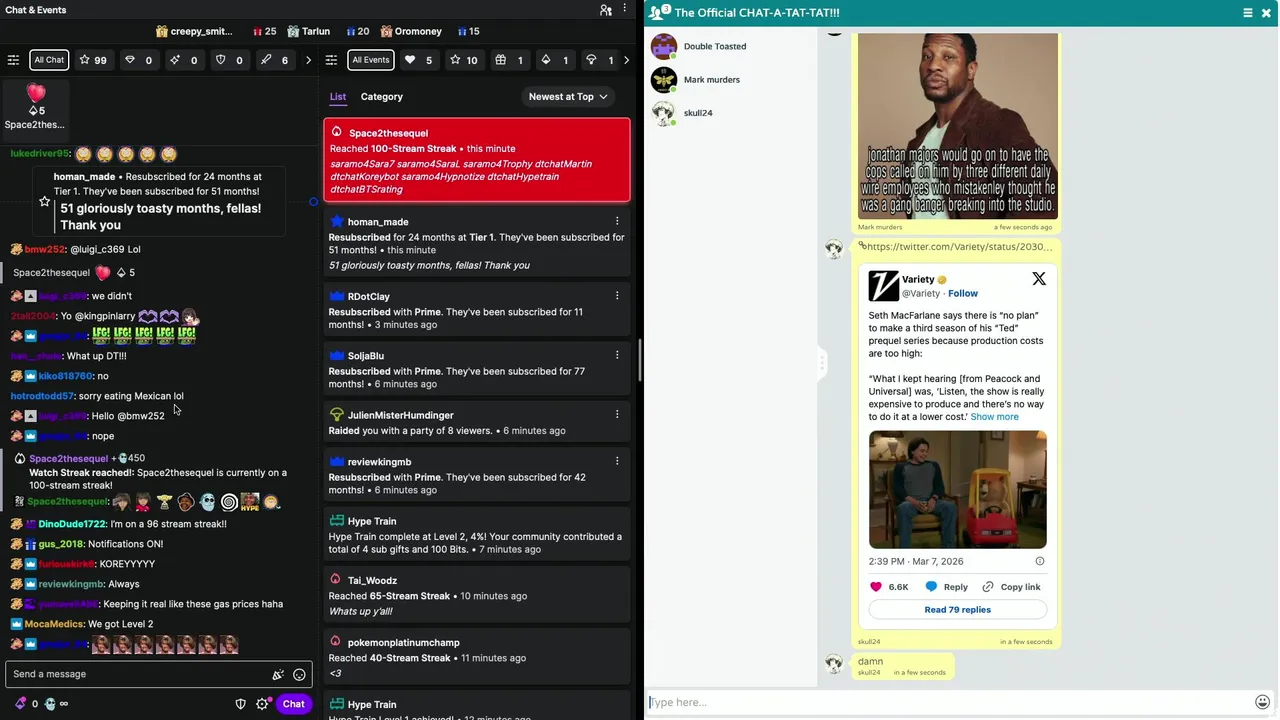Screen dimensions: 1280x720
Task: Click skull24 avatar beside the damn message
Action: tap(834, 664)
